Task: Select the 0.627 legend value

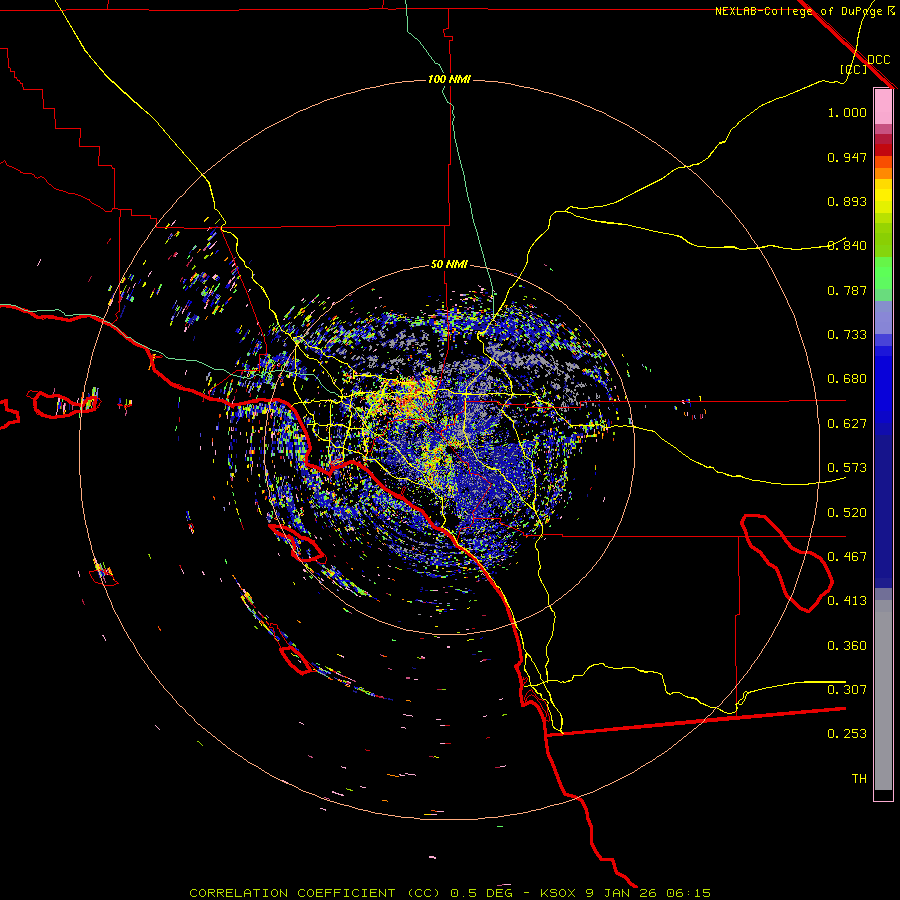Action: (x=847, y=424)
